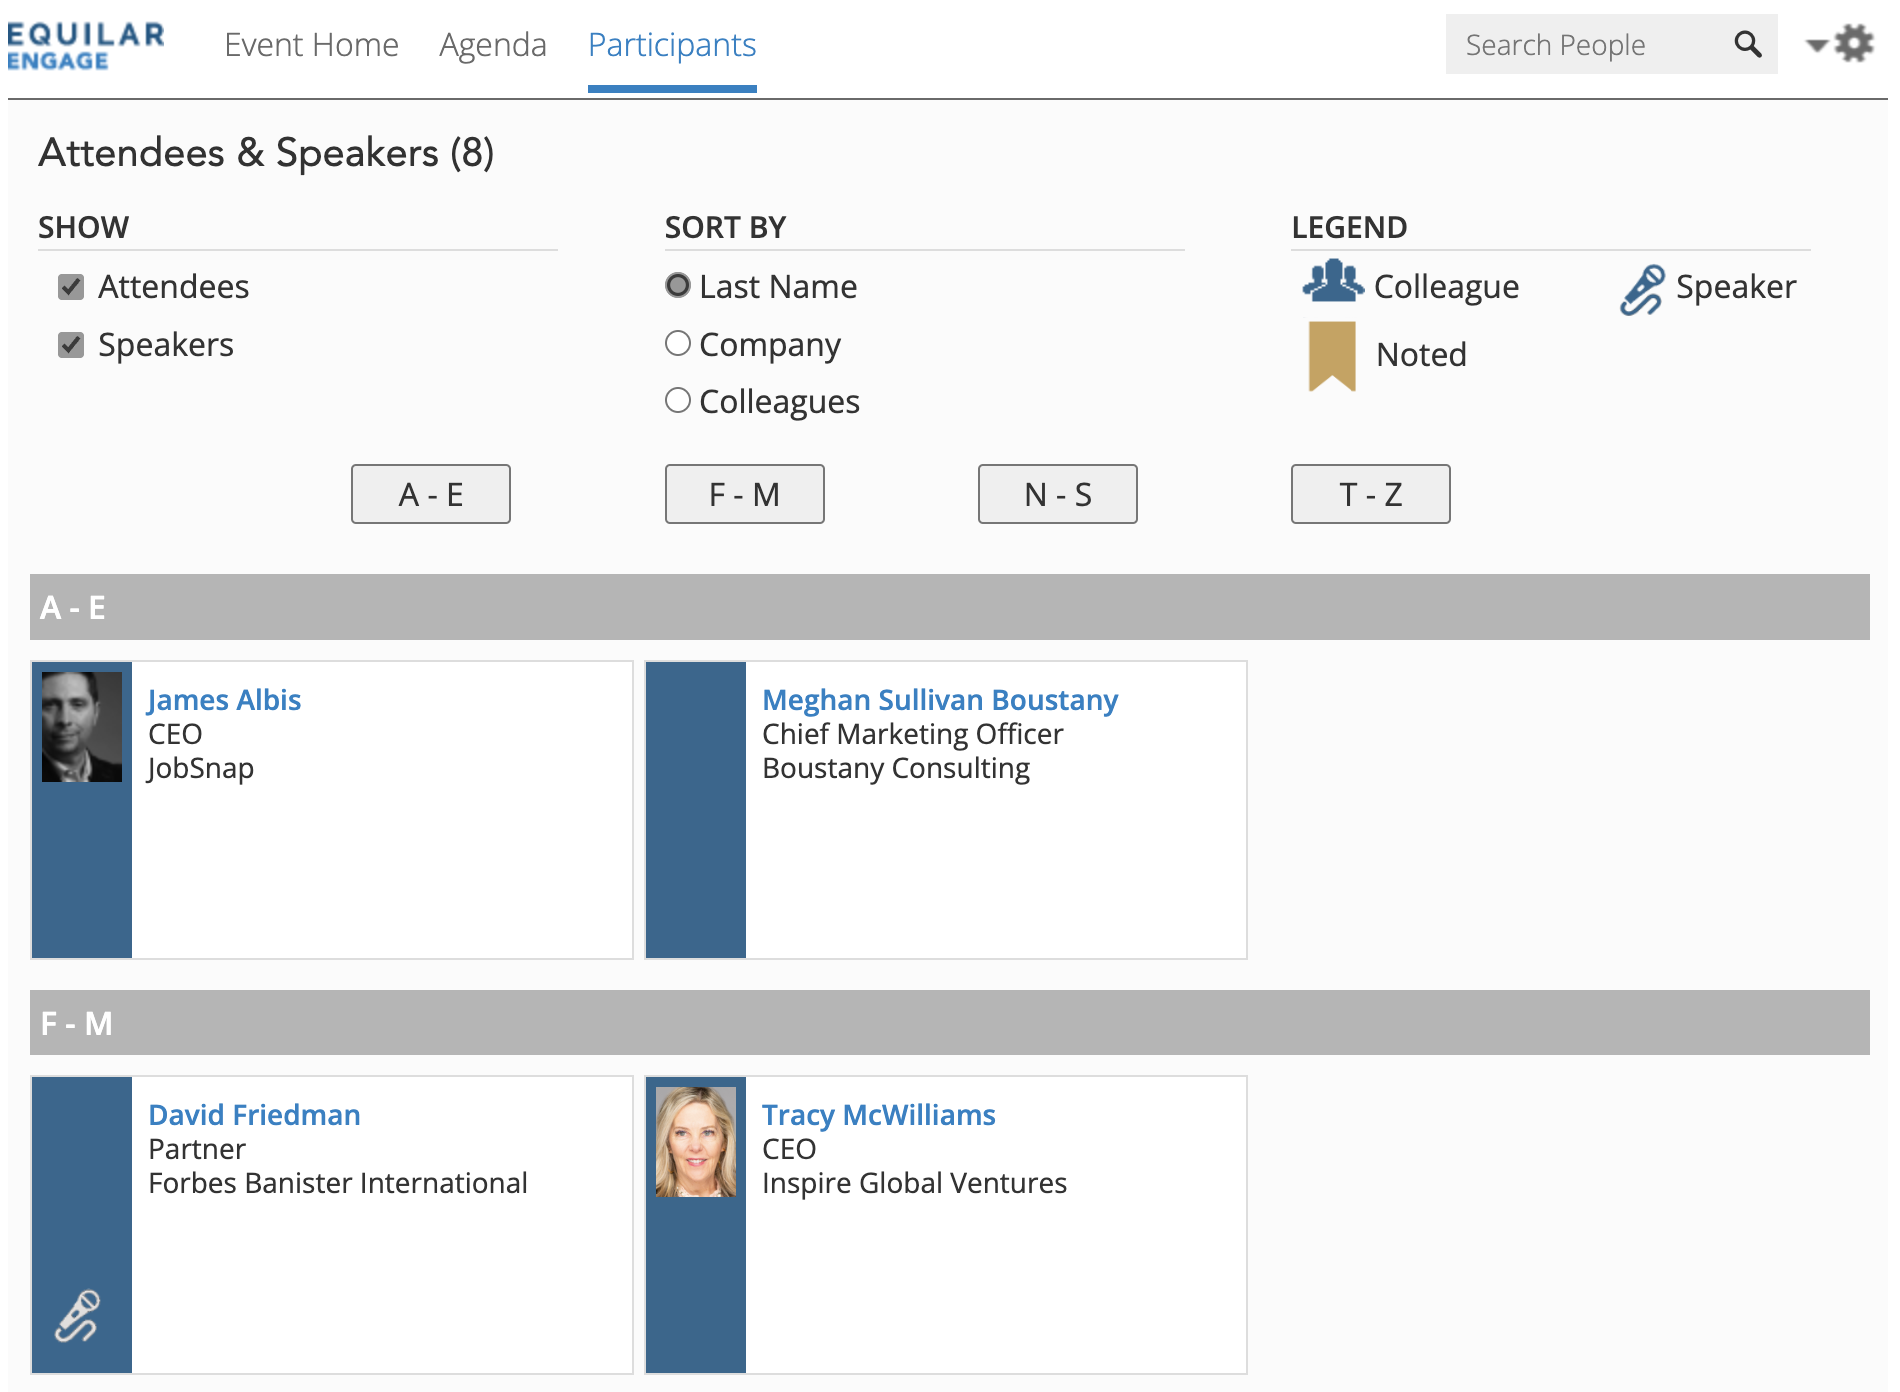1900x1392 pixels.
Task: Select Colleagues sort option
Action: [x=678, y=401]
